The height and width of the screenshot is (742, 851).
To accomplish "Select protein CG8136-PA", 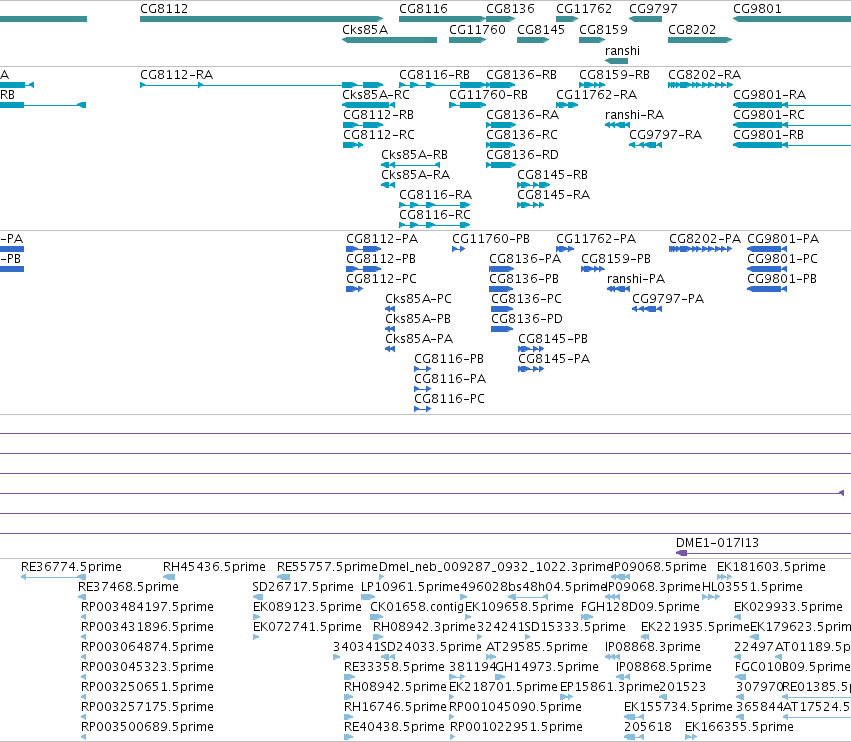I will point(501,269).
